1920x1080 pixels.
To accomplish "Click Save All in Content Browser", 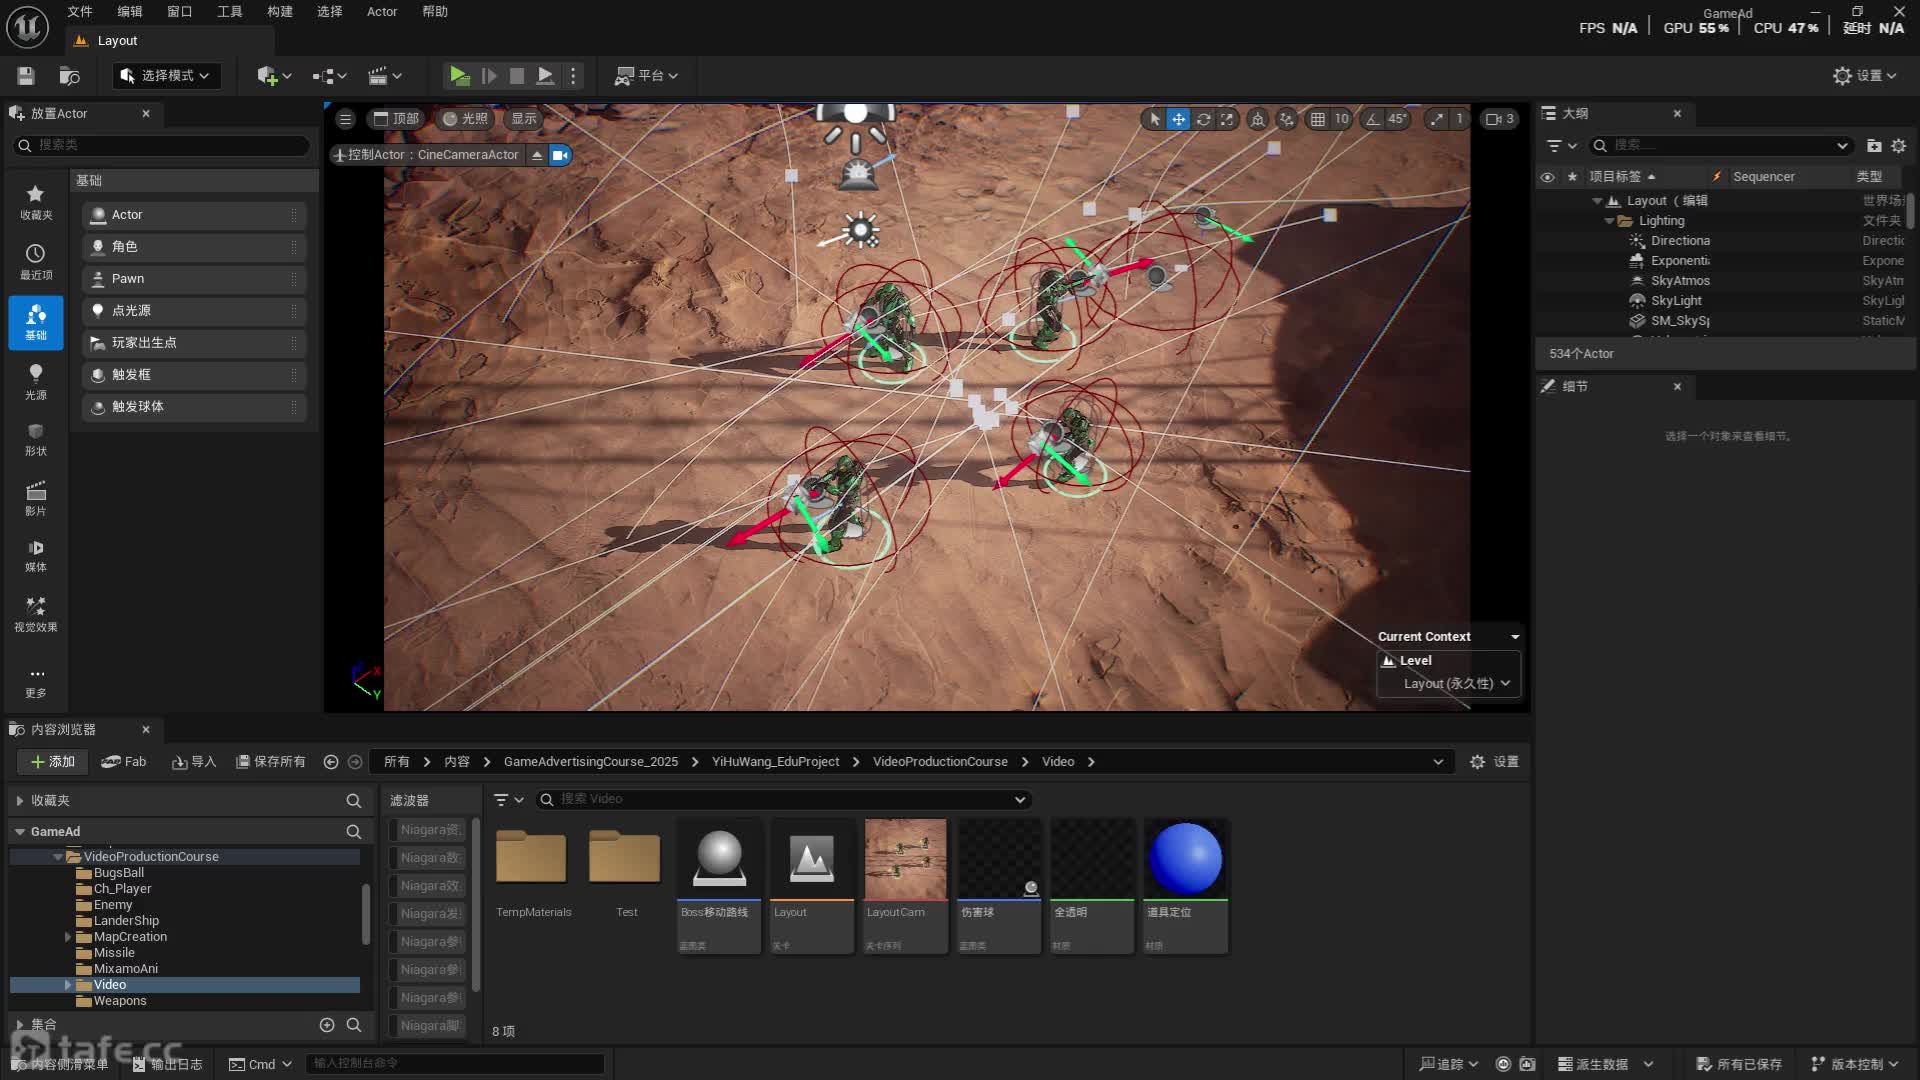I will 270,762.
